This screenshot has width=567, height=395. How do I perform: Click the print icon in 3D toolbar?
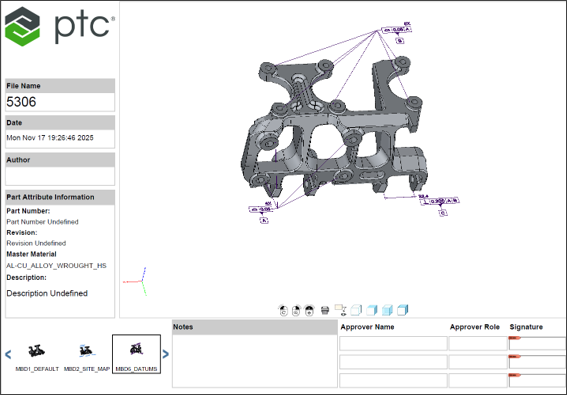tap(325, 310)
